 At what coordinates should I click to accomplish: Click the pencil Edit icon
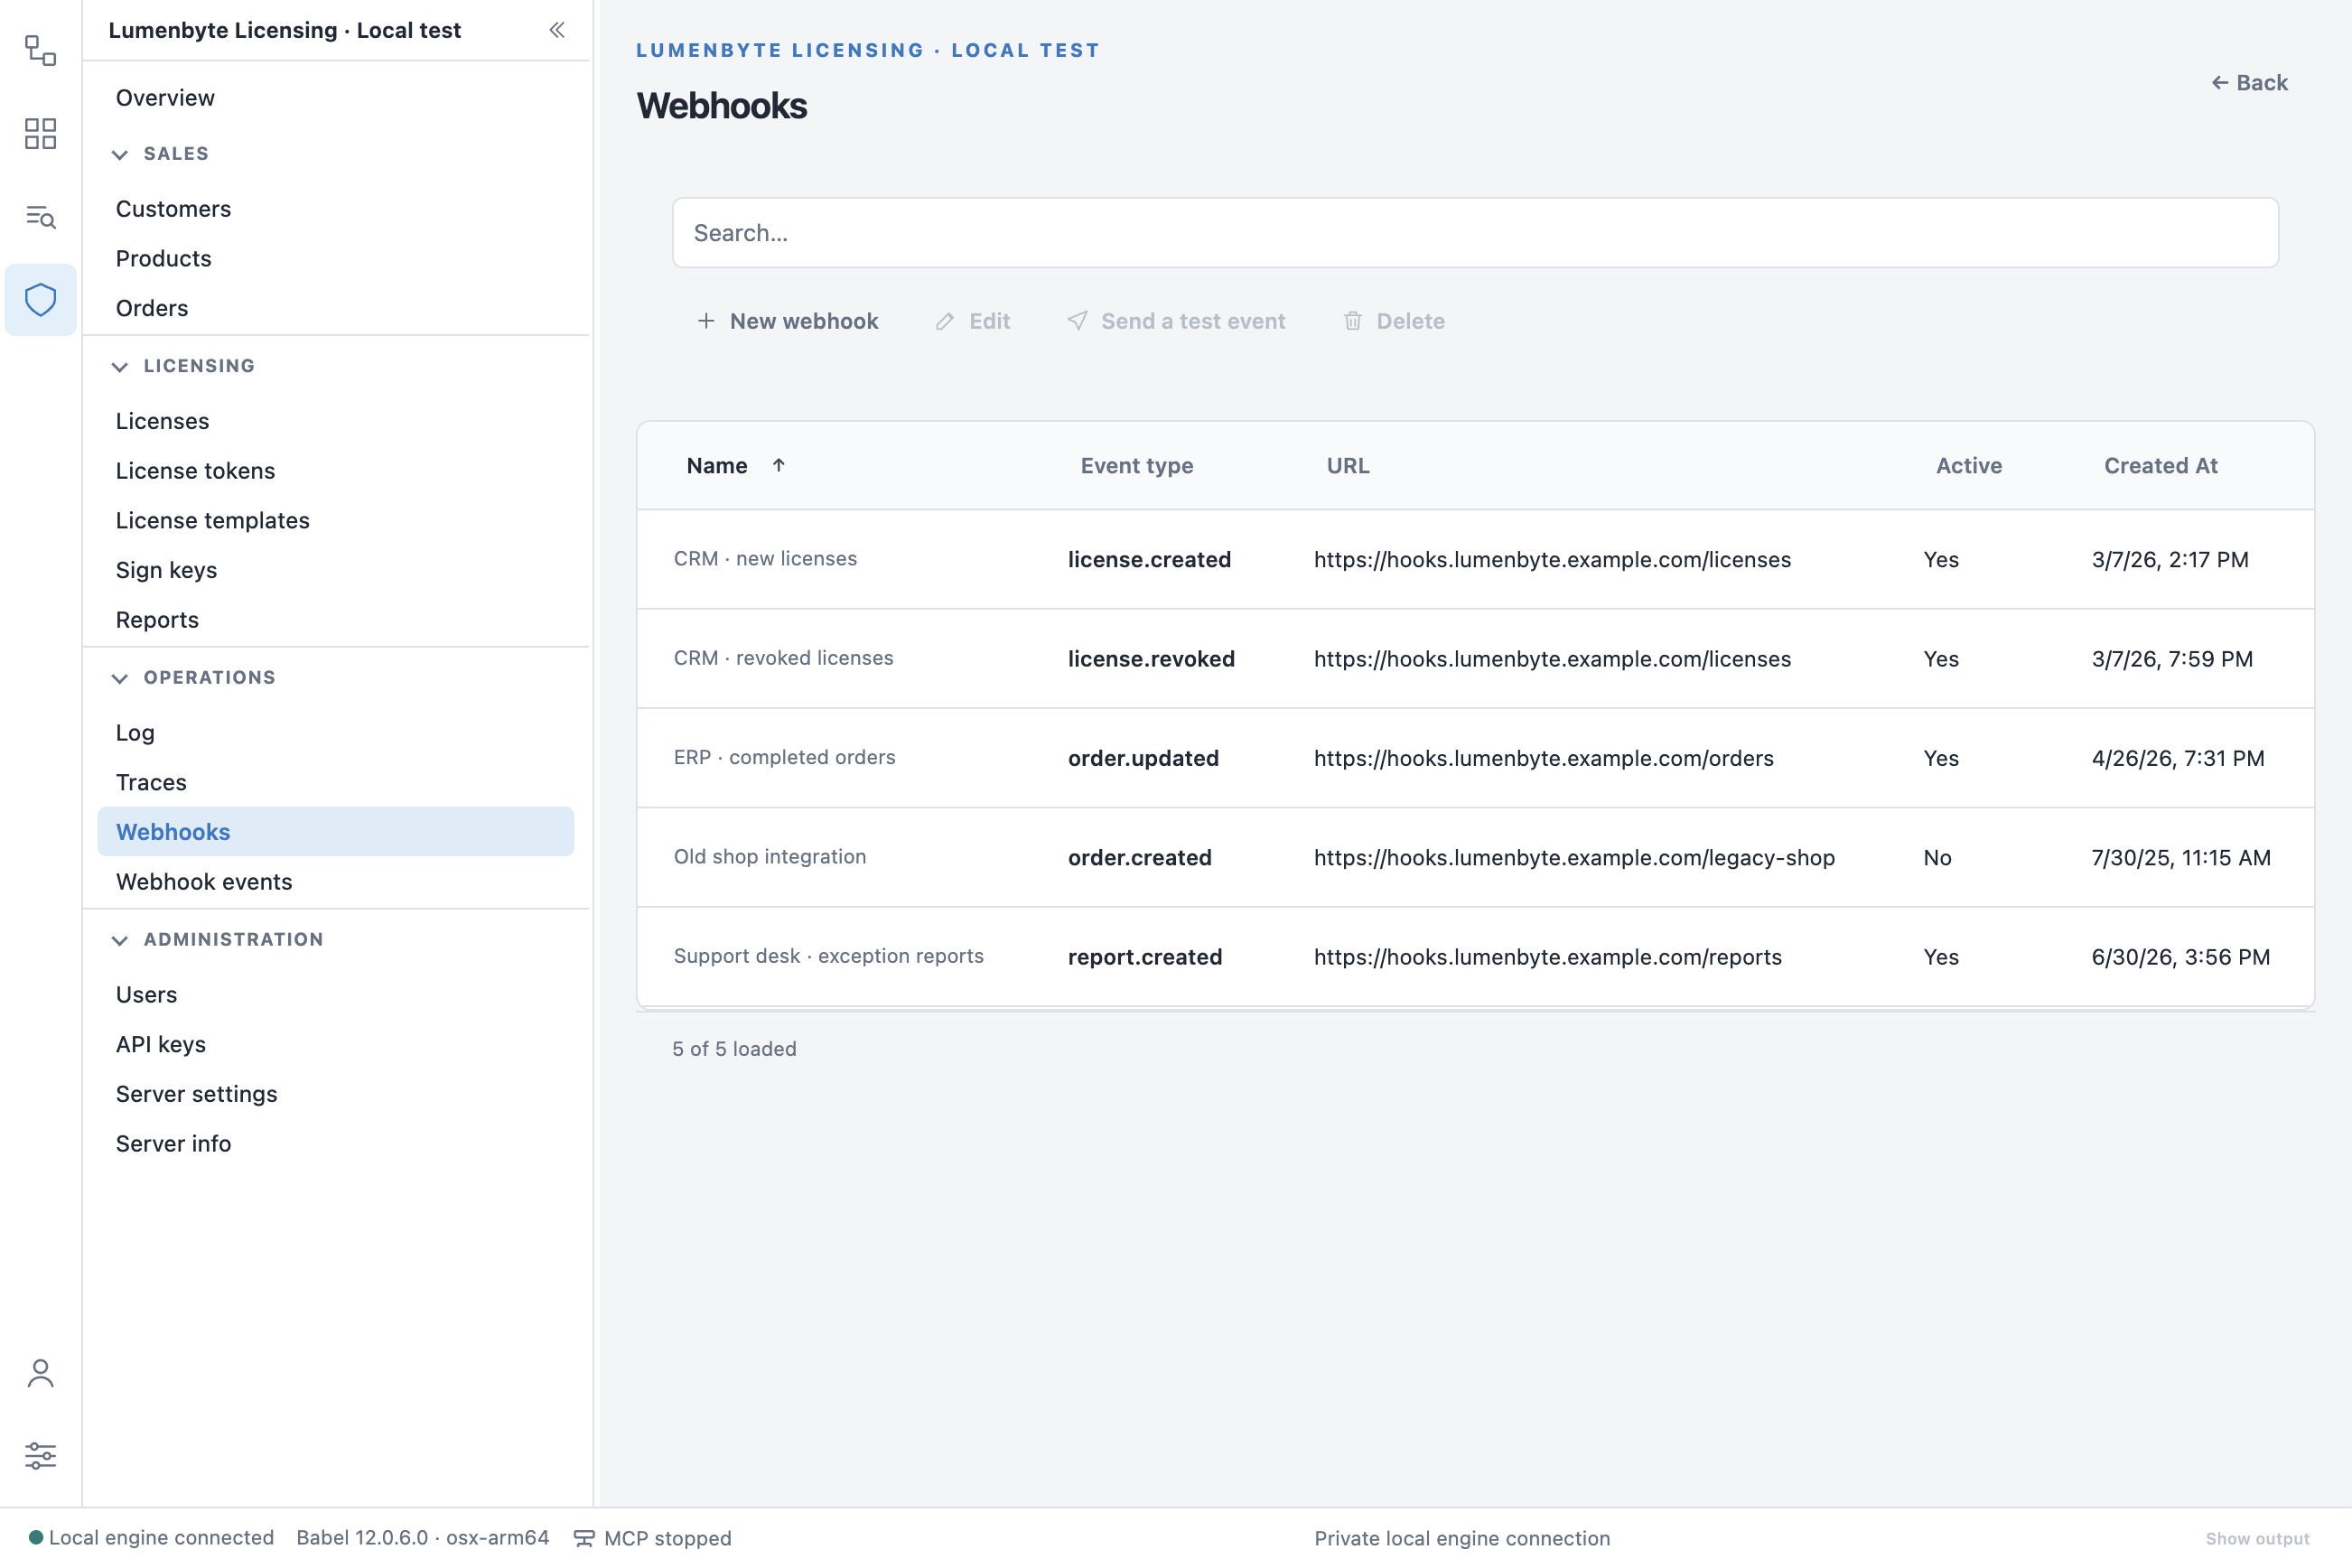pos(944,321)
